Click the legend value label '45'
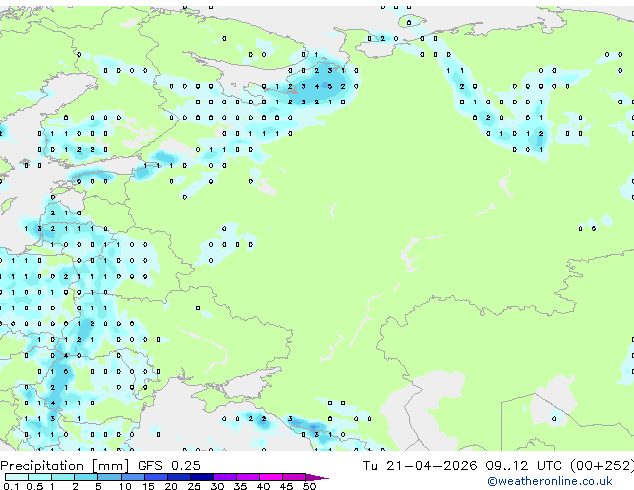 [x=286, y=486]
